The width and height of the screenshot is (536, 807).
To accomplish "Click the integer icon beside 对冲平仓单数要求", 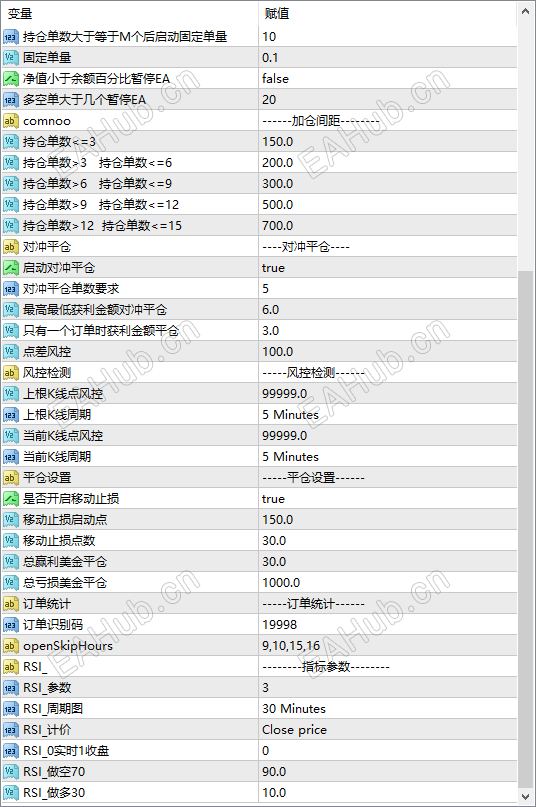I will 11,289.
